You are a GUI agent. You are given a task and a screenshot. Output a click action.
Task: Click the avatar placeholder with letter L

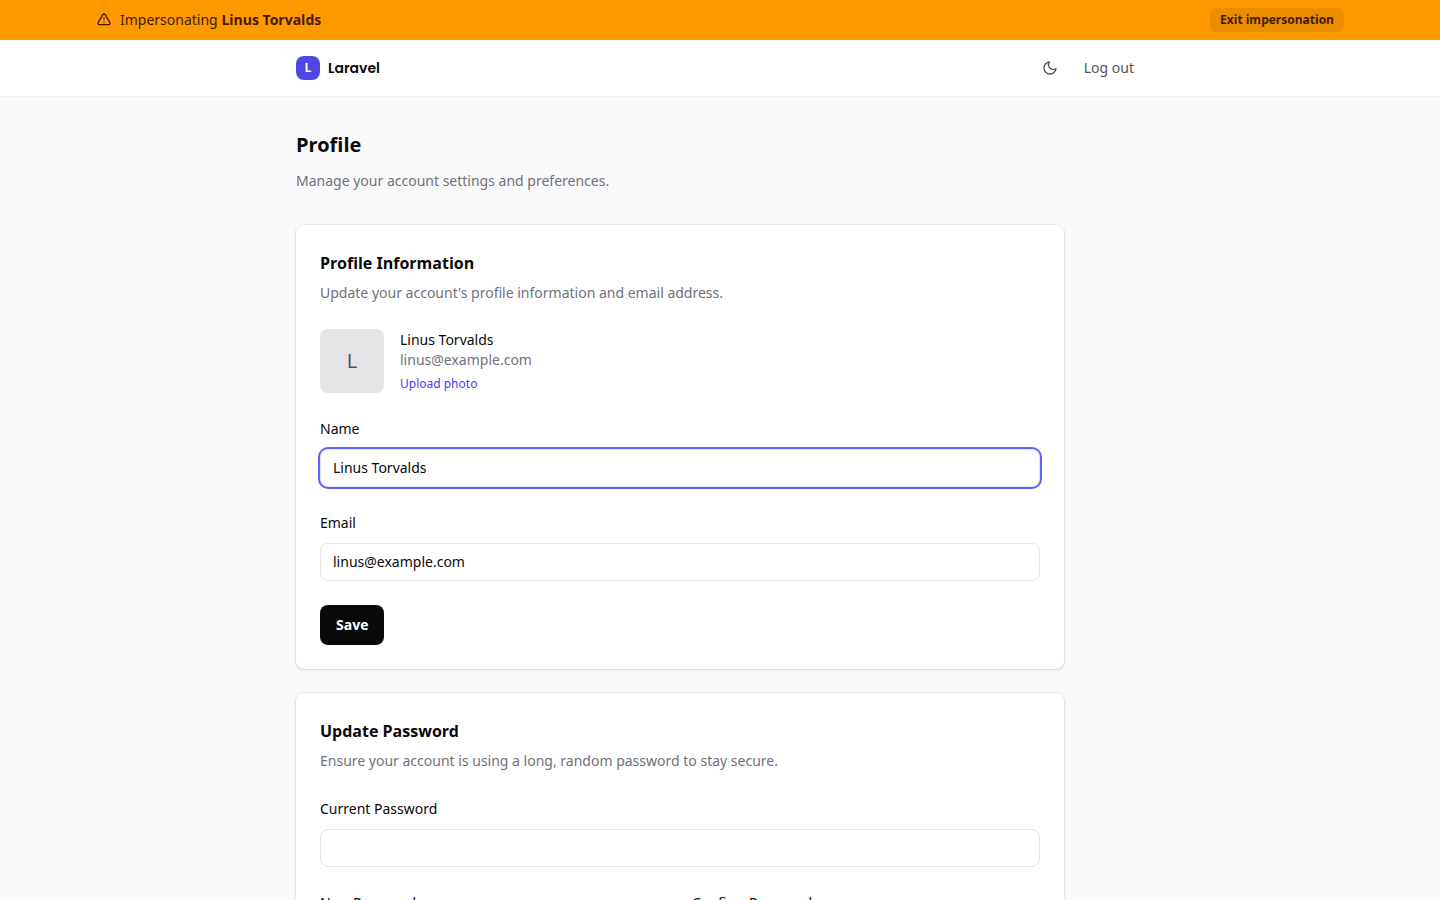point(352,361)
